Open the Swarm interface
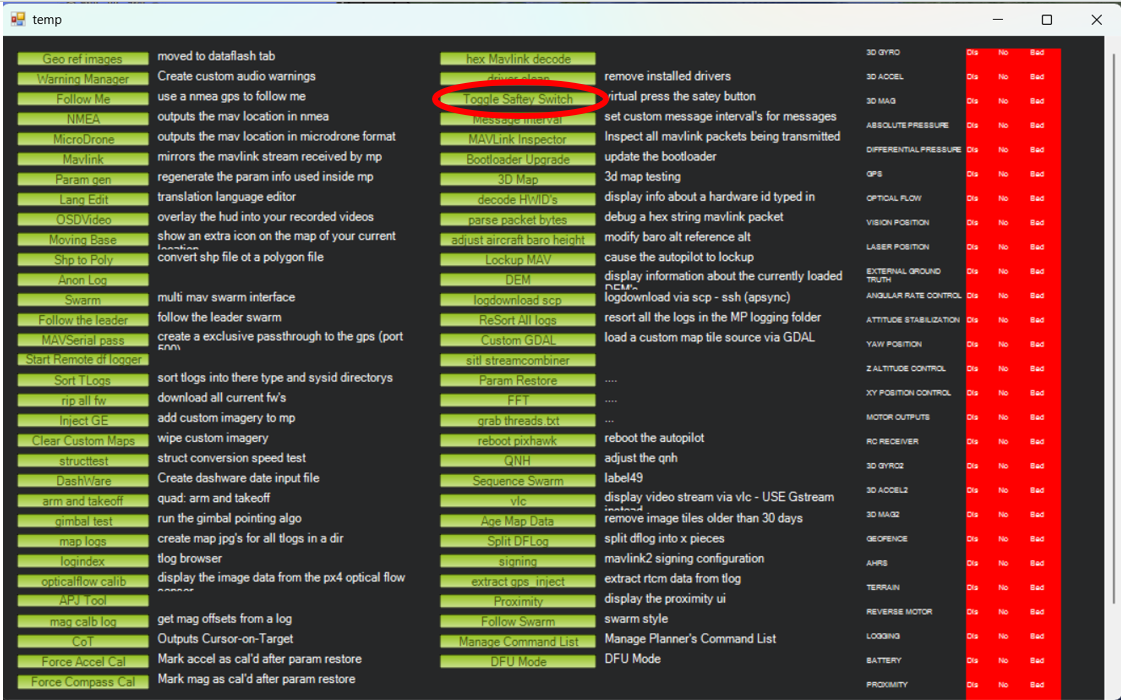The width and height of the screenshot is (1121, 700). 83,300
